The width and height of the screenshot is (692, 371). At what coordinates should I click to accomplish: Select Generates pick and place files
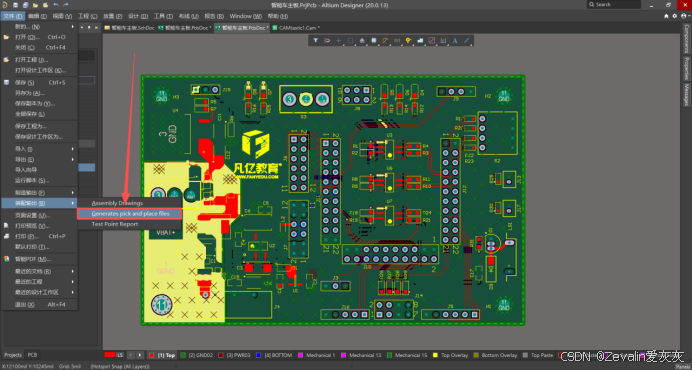(x=129, y=214)
